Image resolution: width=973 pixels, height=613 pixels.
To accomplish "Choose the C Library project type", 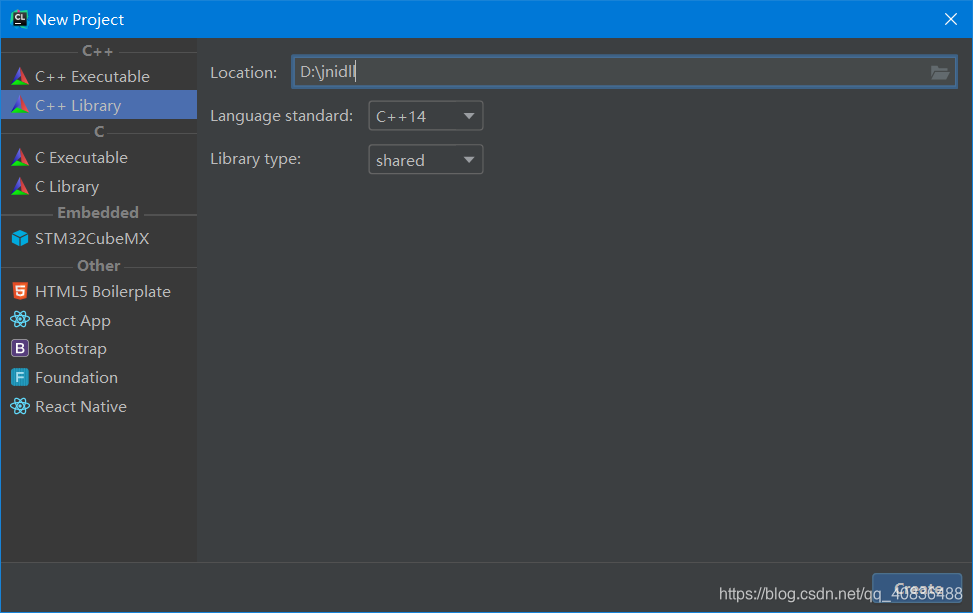I will click(x=99, y=186).
